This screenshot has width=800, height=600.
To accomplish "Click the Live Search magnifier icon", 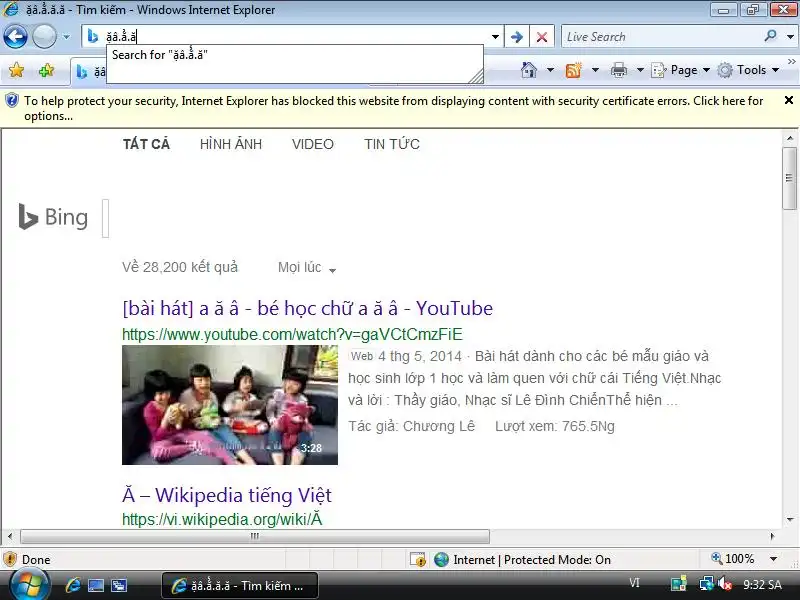I will pyautogui.click(x=770, y=36).
